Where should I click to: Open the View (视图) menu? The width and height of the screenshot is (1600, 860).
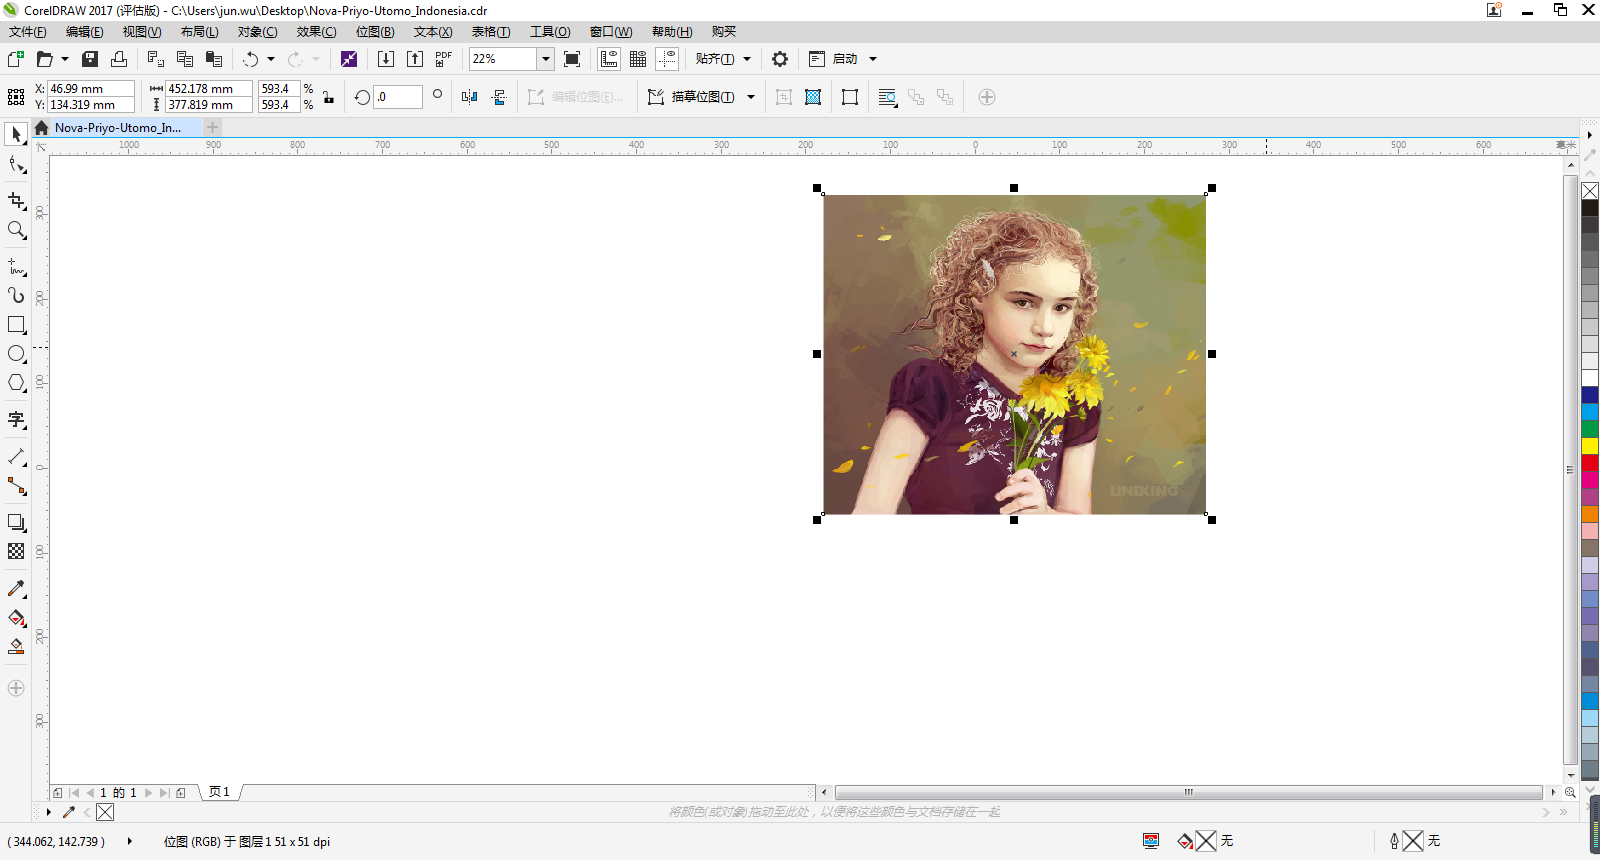(142, 32)
